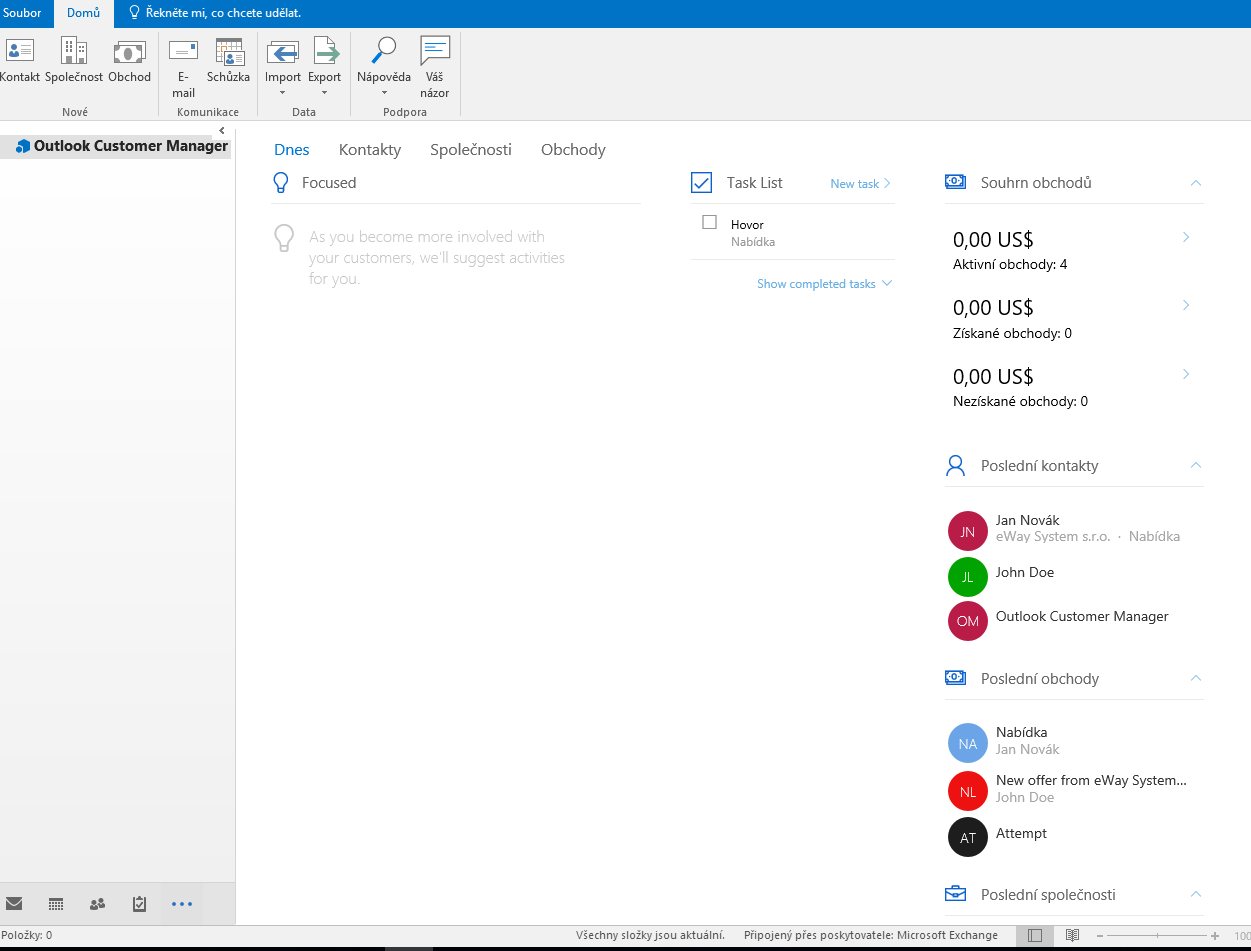The height and width of the screenshot is (951, 1251).
Task: Collapse the Poslední obchody section
Action: [x=1195, y=678]
